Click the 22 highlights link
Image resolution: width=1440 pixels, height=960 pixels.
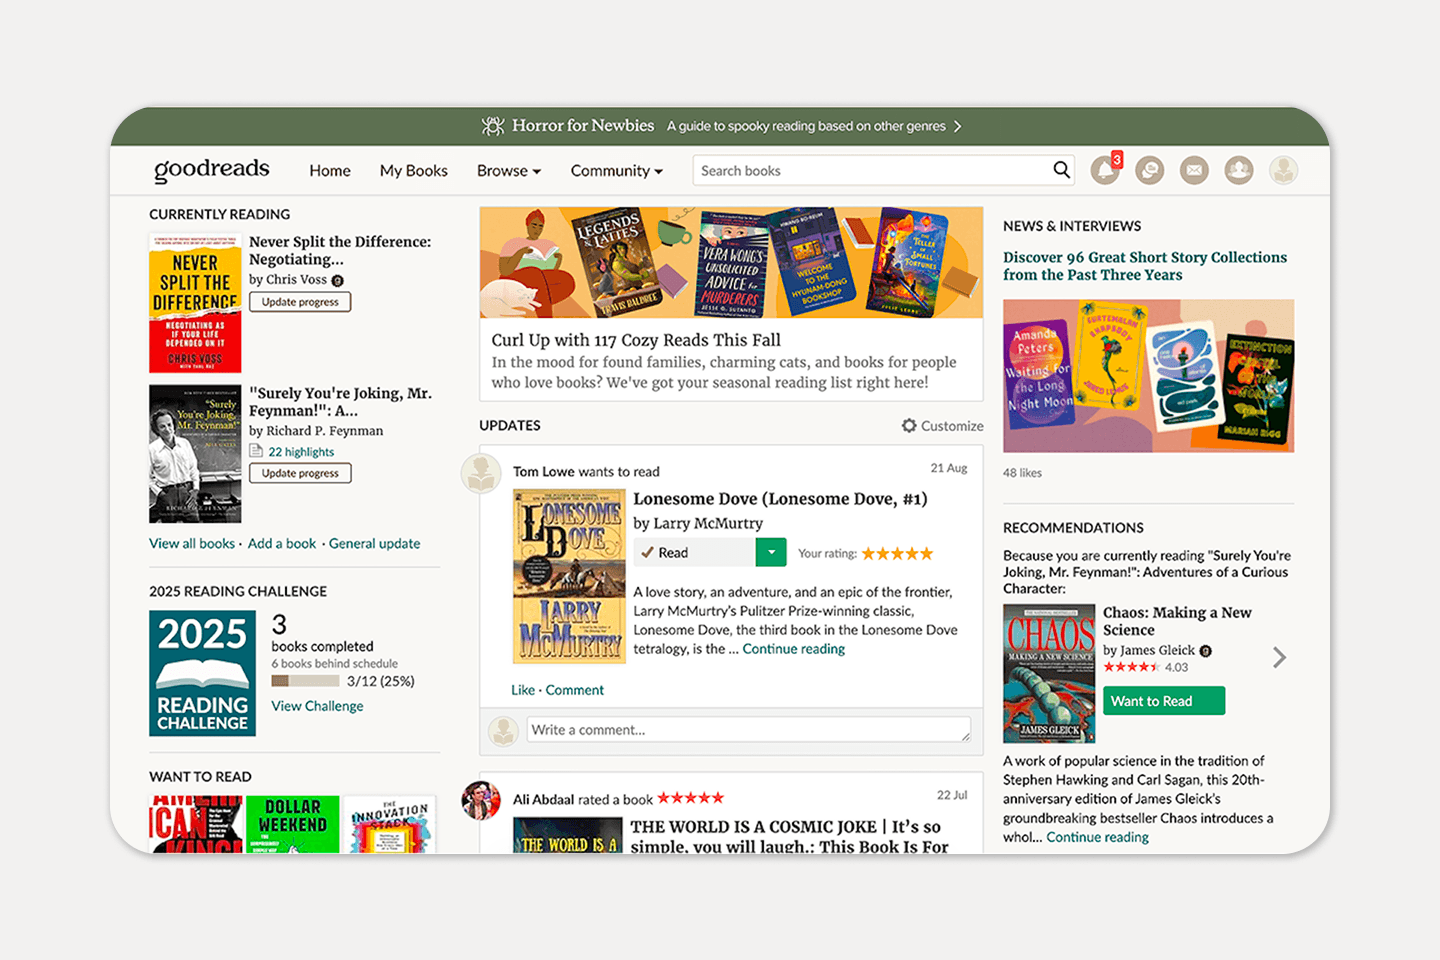301,452
